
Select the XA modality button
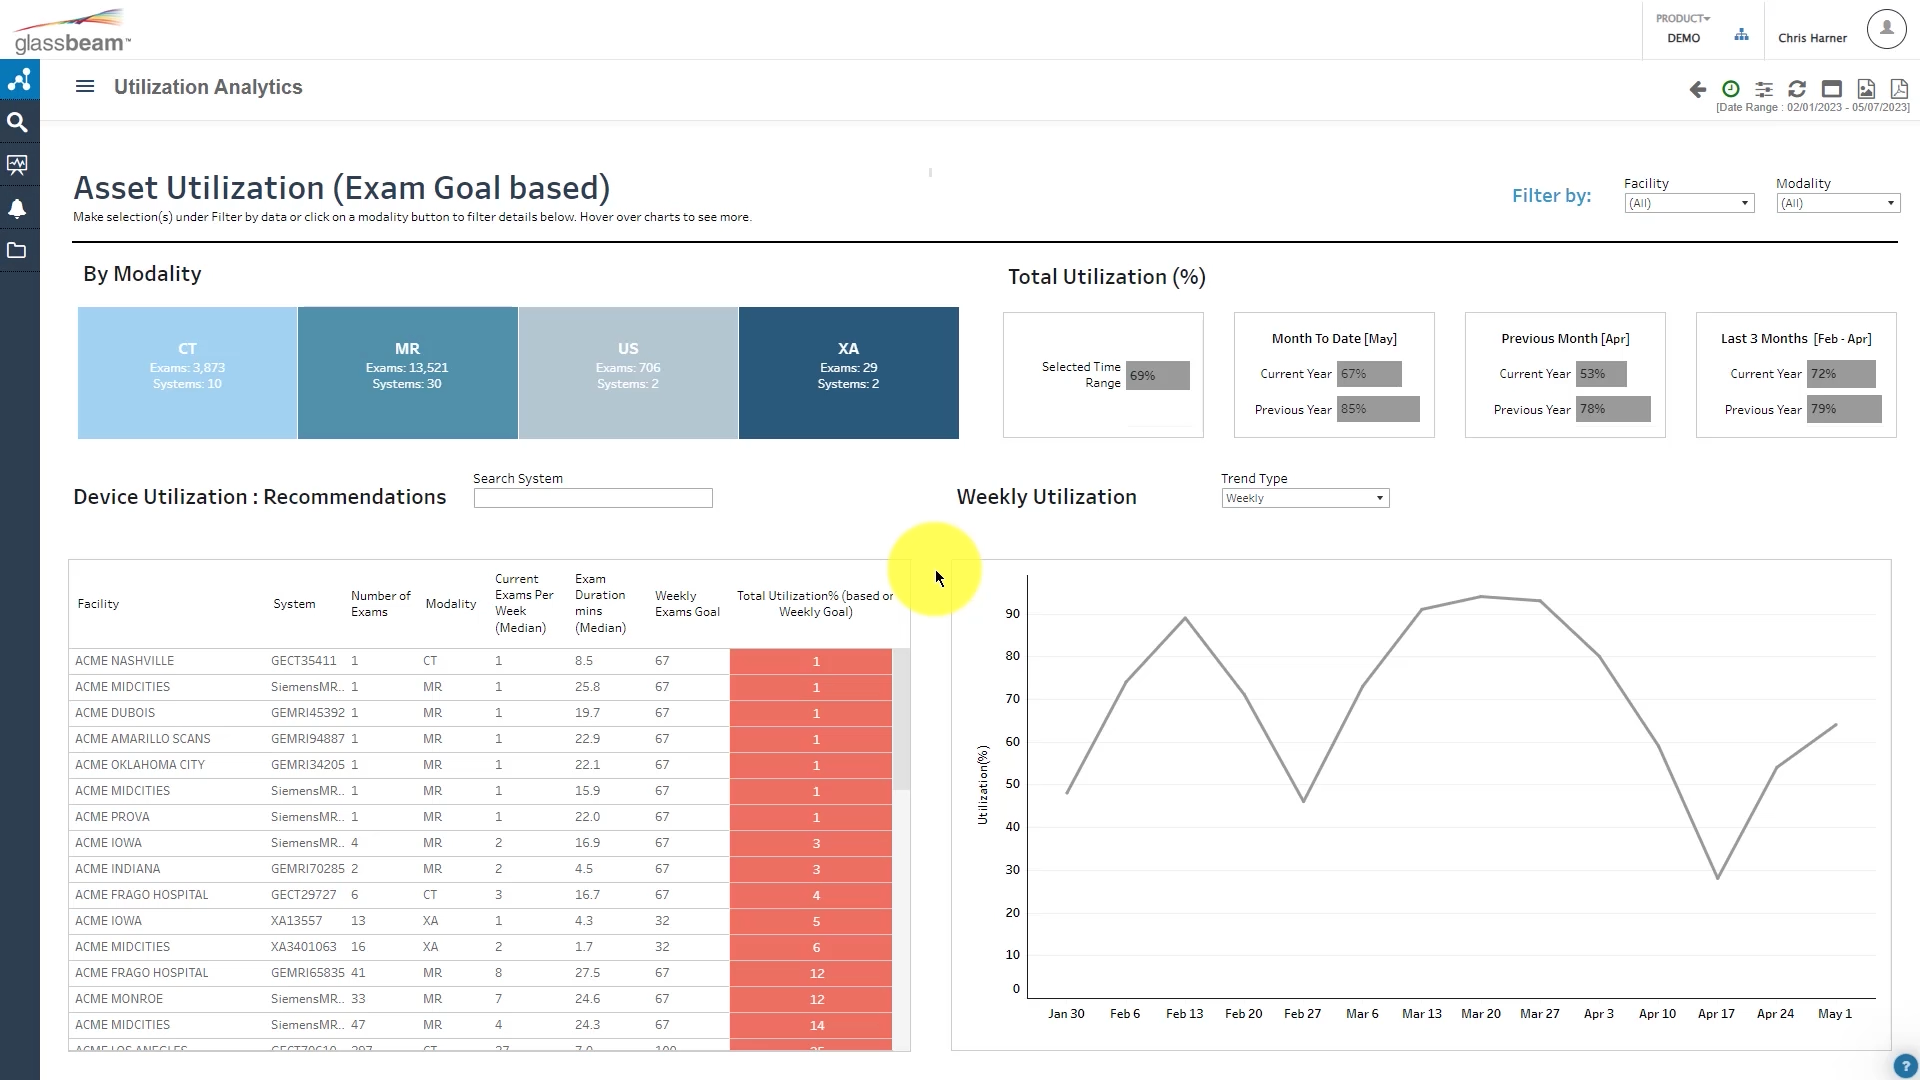848,372
